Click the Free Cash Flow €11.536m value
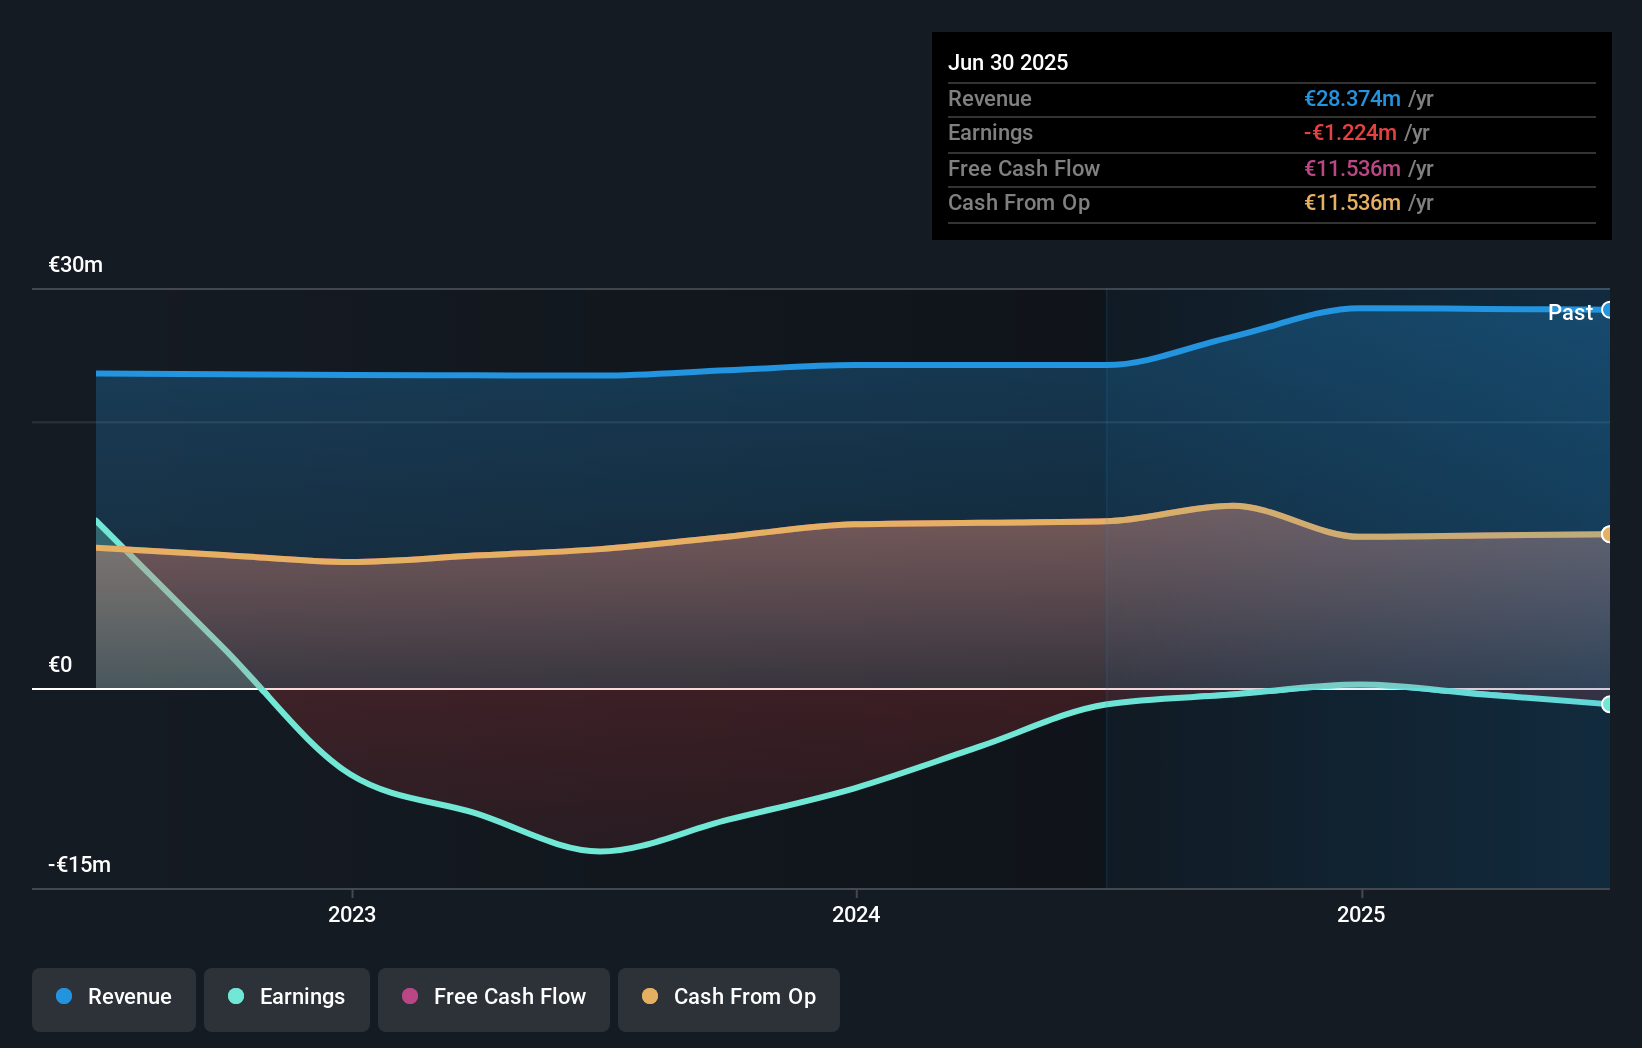Screen dimensions: 1642x1048 (x=1352, y=168)
